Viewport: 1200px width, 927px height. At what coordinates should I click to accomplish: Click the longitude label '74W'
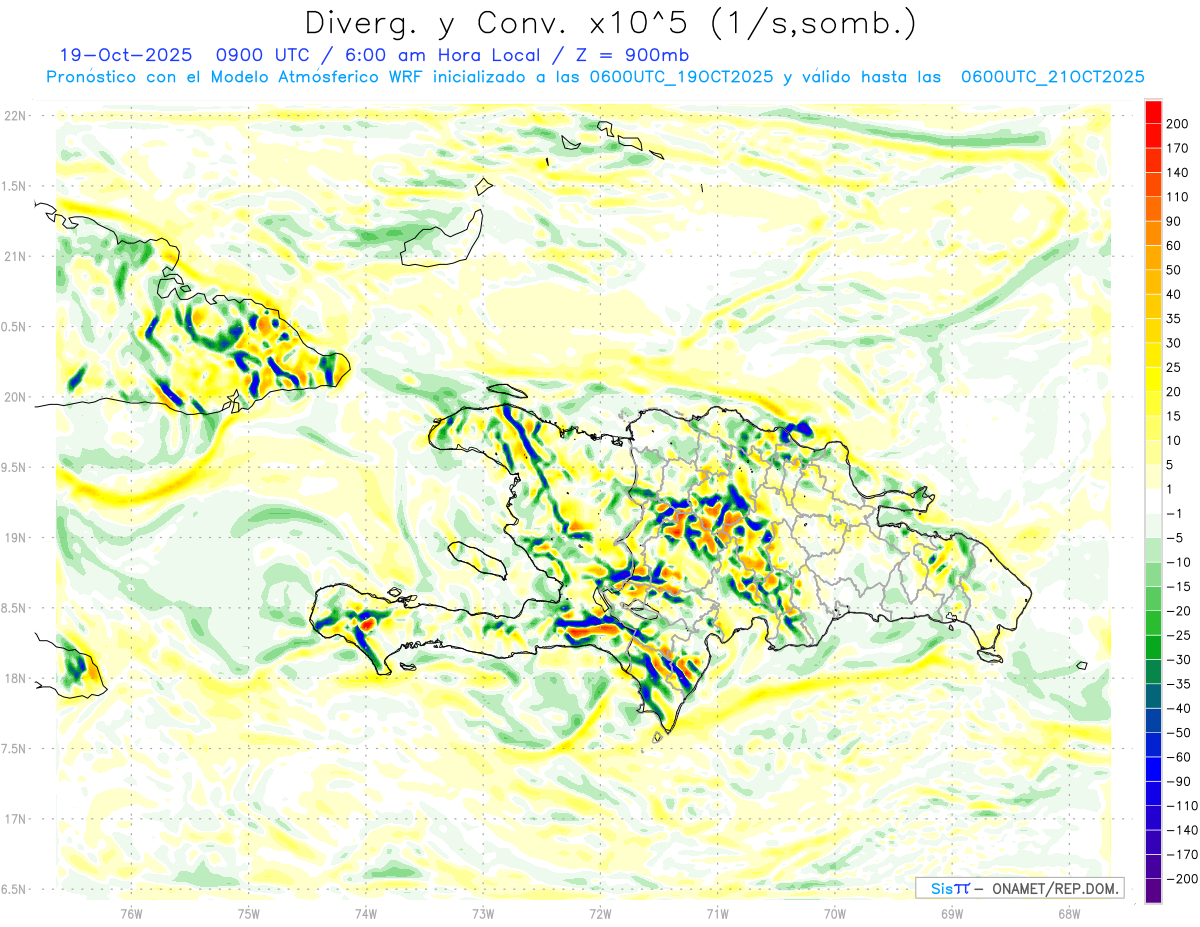[366, 913]
